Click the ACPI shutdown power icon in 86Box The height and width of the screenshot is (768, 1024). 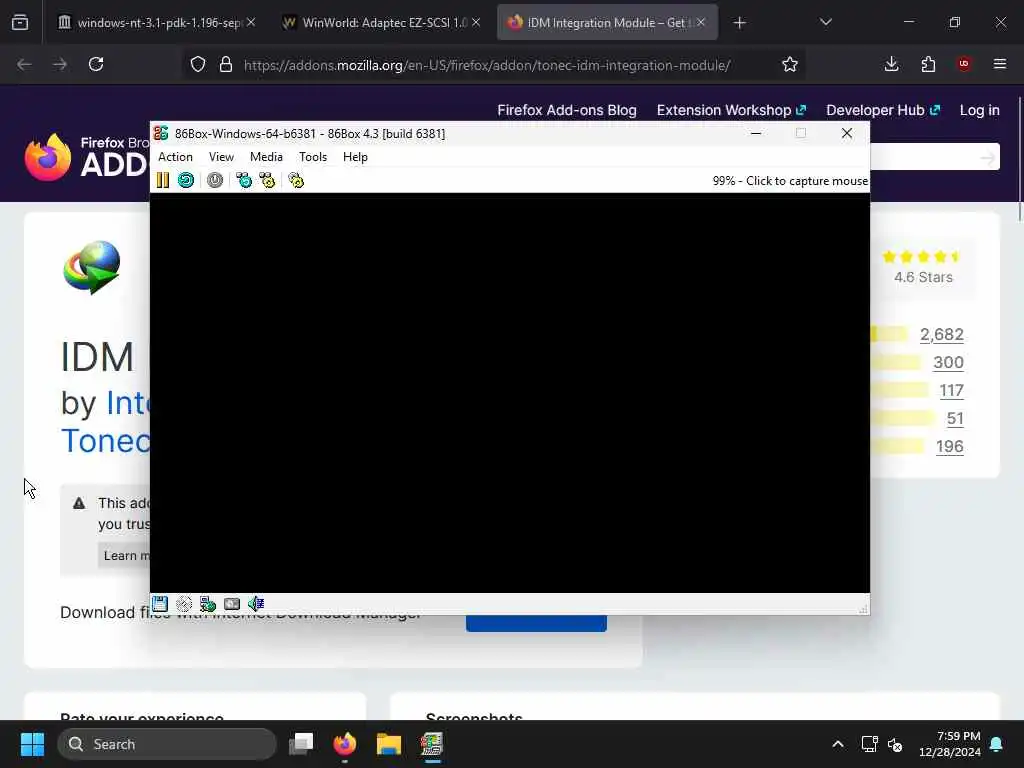[215, 180]
